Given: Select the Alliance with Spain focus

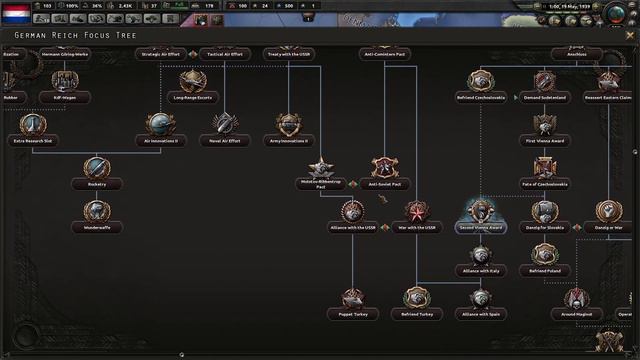Looking at the screenshot, I should [x=481, y=303].
